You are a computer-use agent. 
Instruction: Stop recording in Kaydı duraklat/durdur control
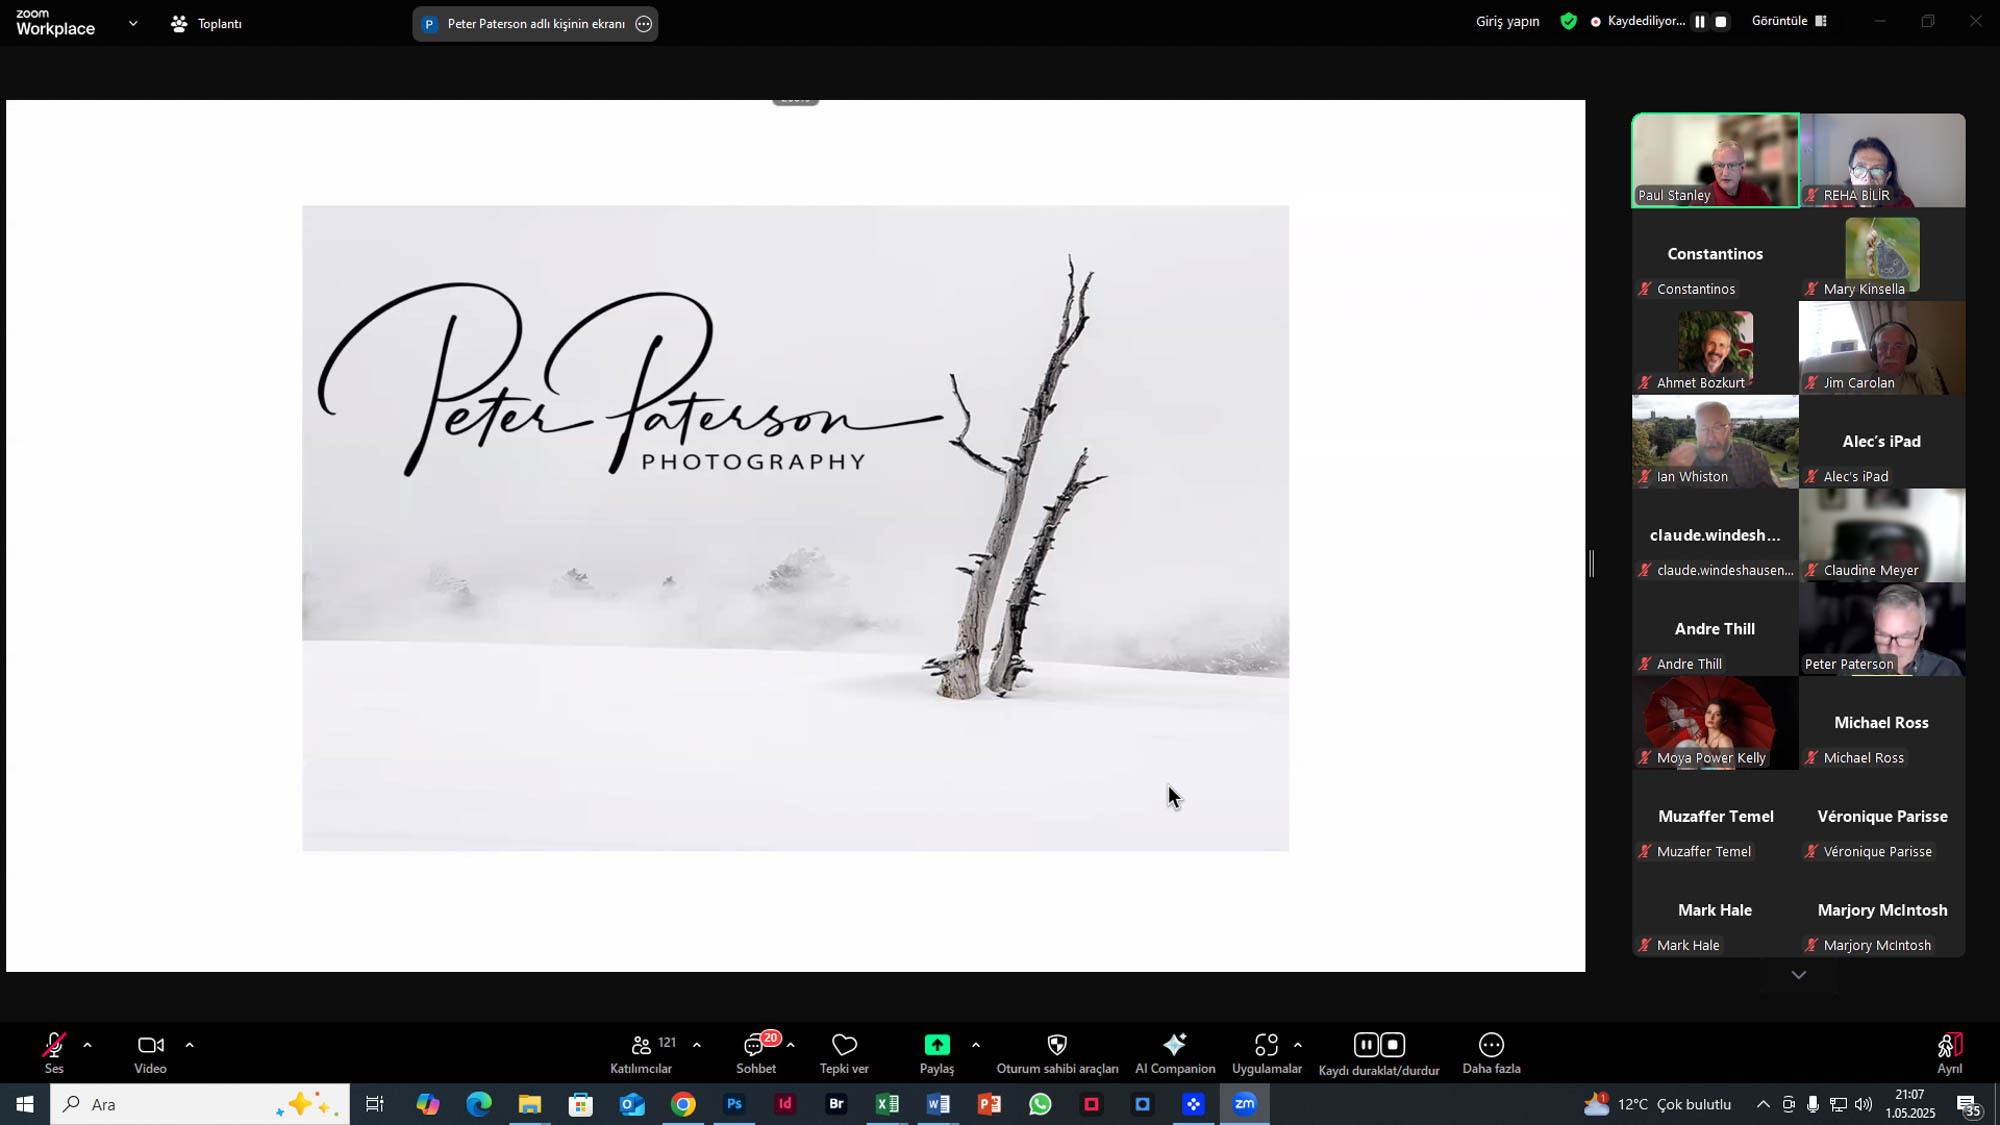(1393, 1045)
